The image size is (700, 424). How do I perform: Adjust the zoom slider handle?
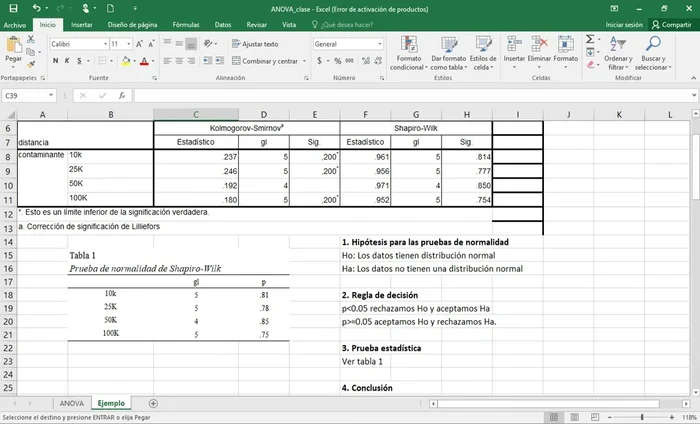tap(642, 417)
